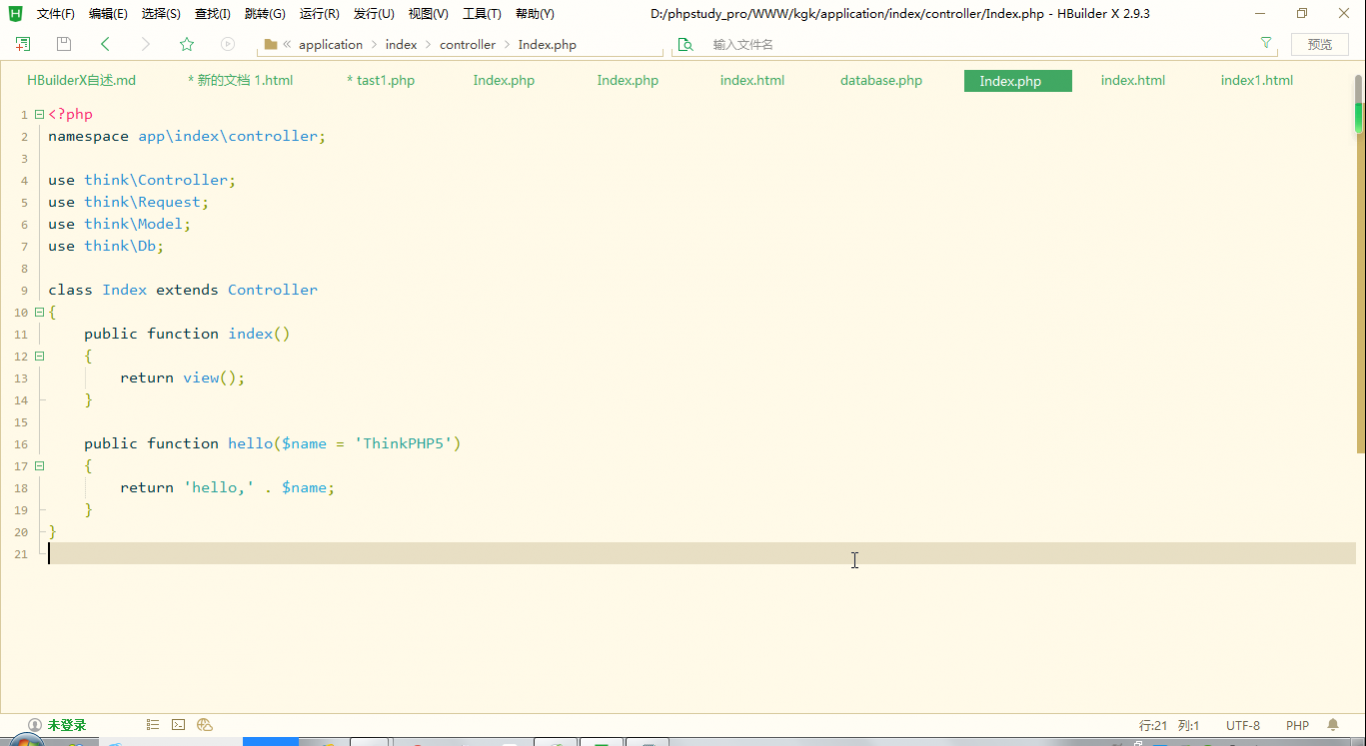Switch to the index1.html tab

(1257, 81)
